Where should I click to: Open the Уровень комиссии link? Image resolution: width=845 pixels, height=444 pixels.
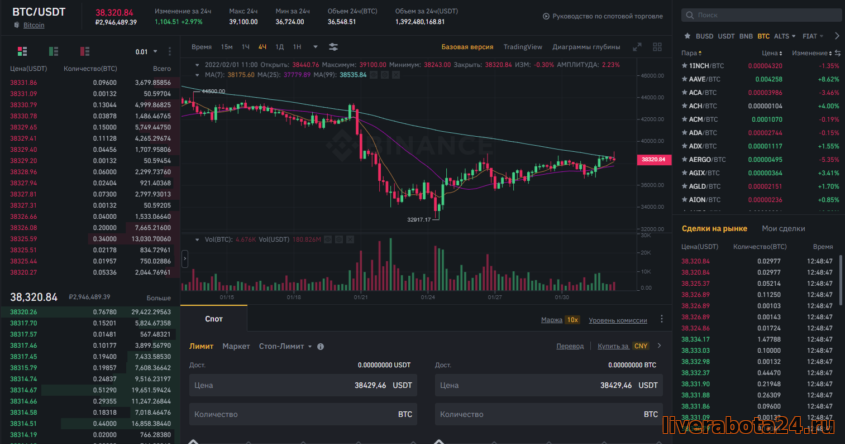point(618,320)
